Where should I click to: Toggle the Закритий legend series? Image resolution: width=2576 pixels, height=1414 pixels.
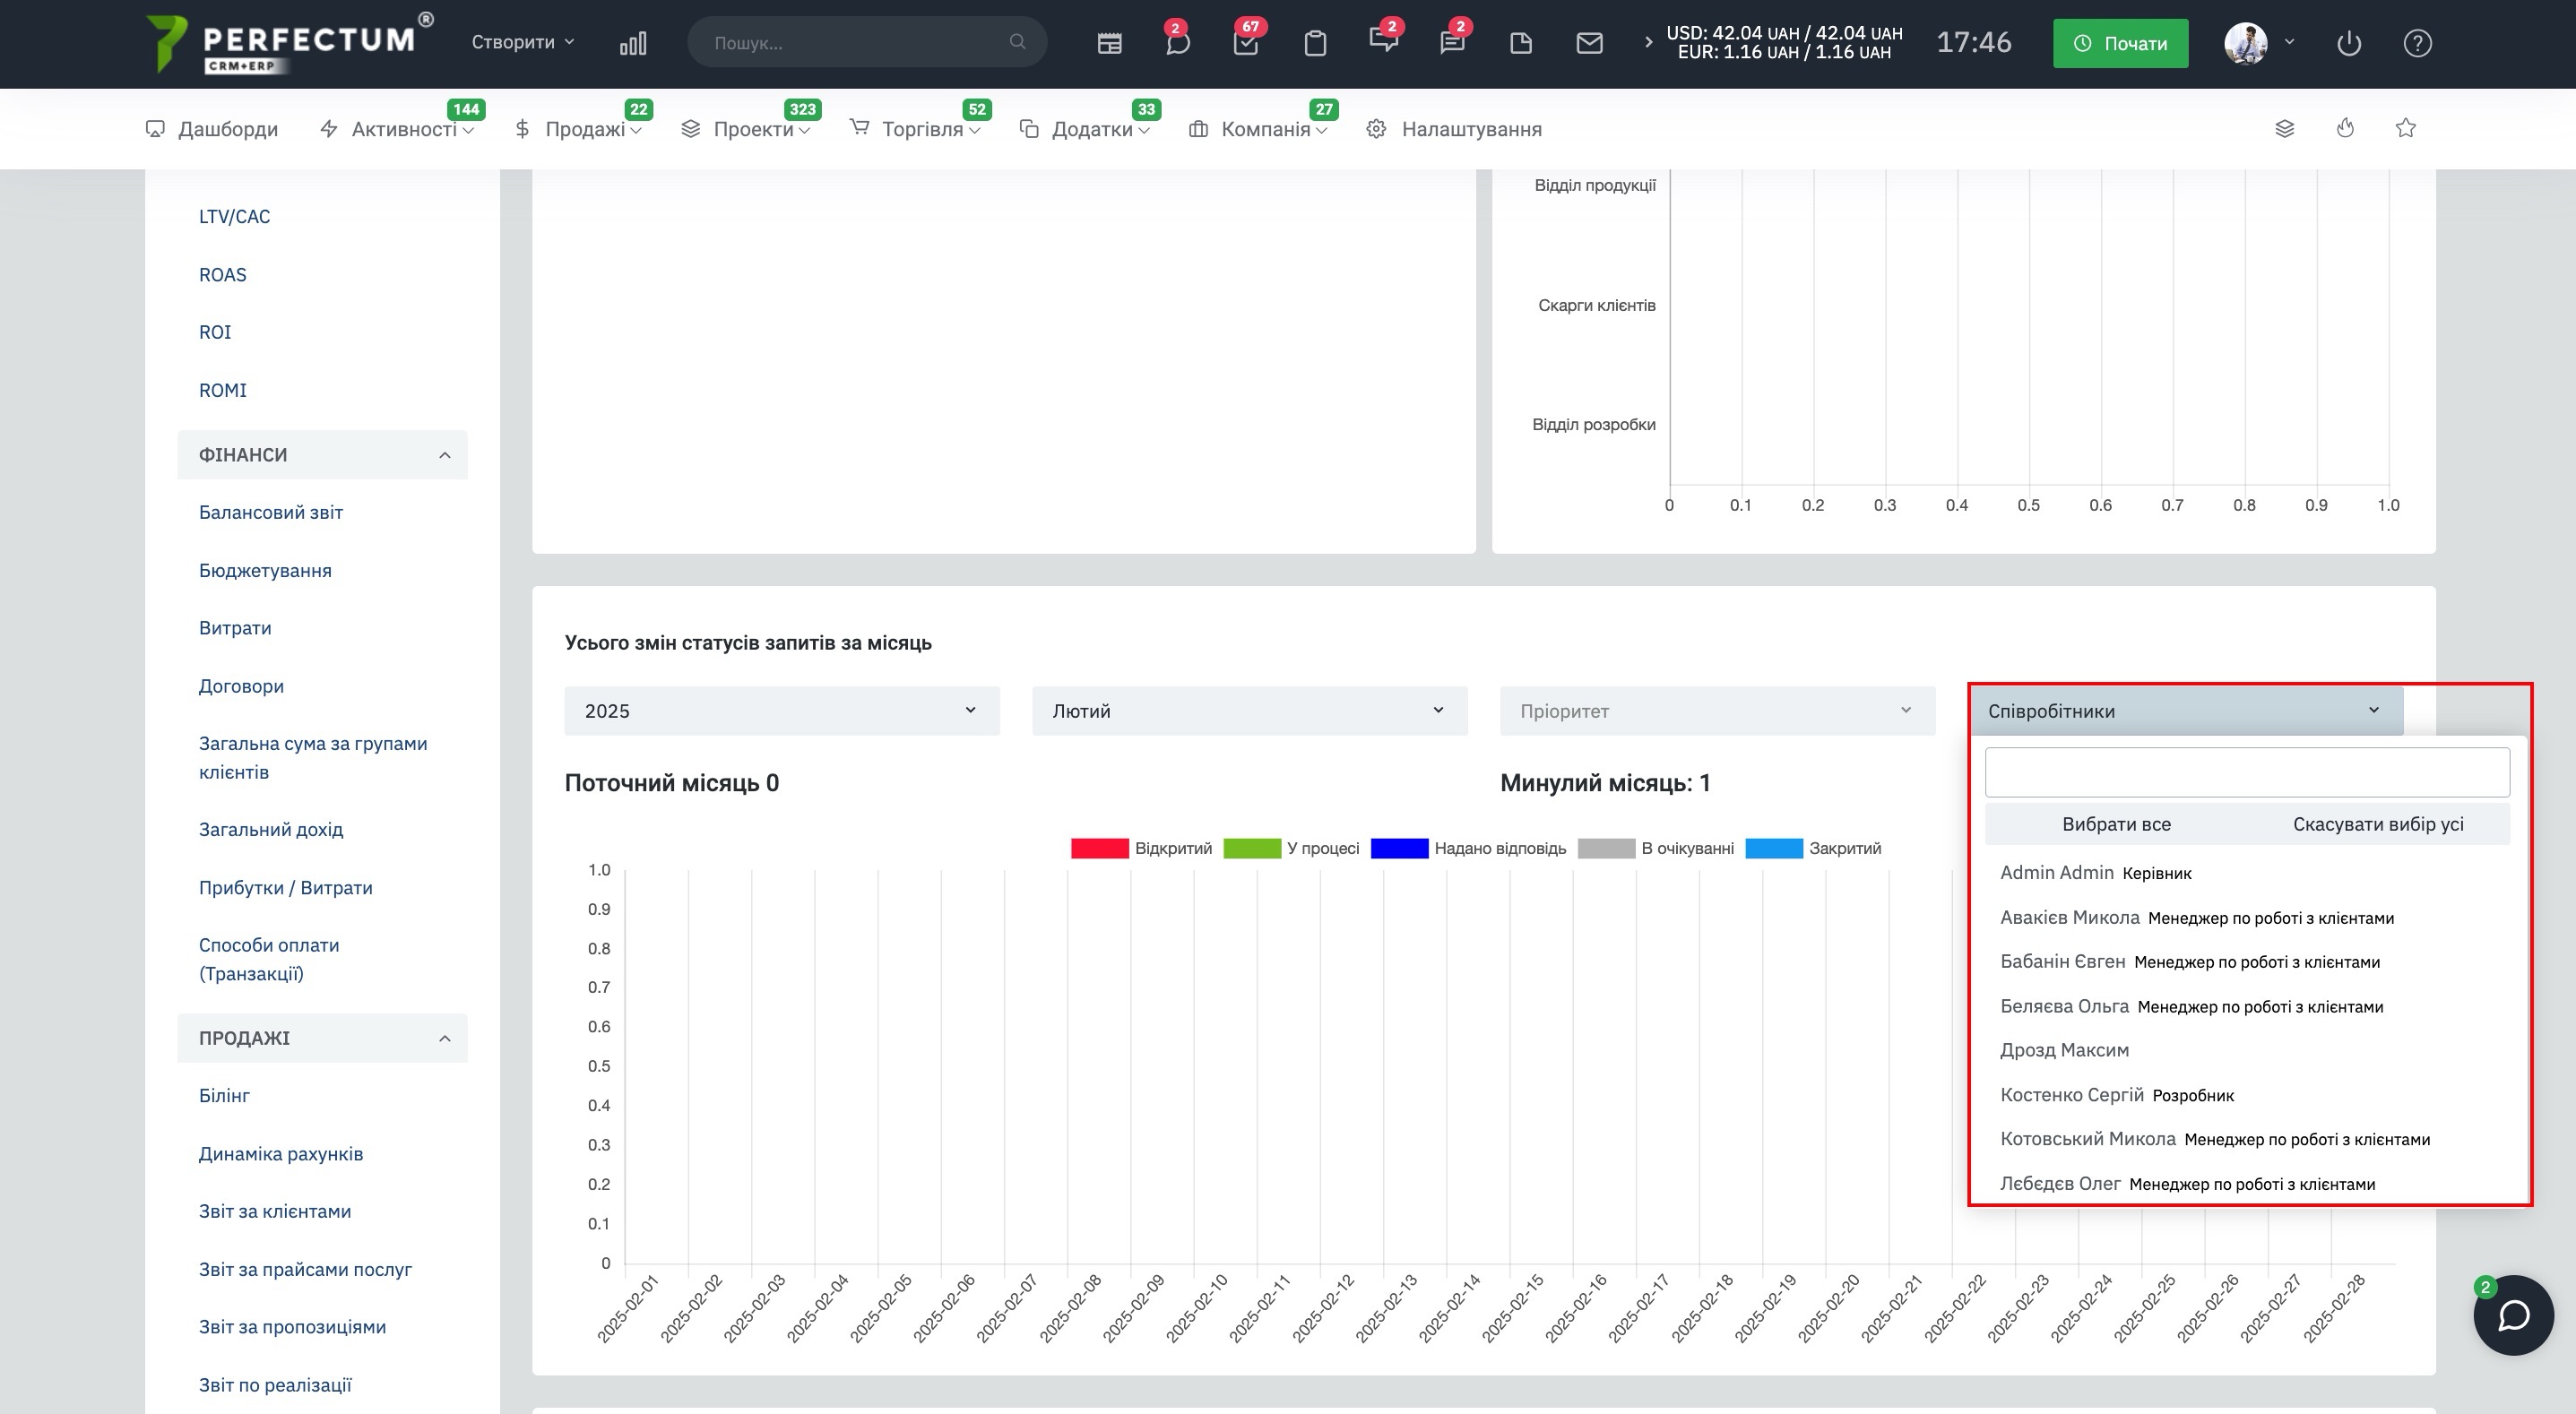click(x=1813, y=848)
